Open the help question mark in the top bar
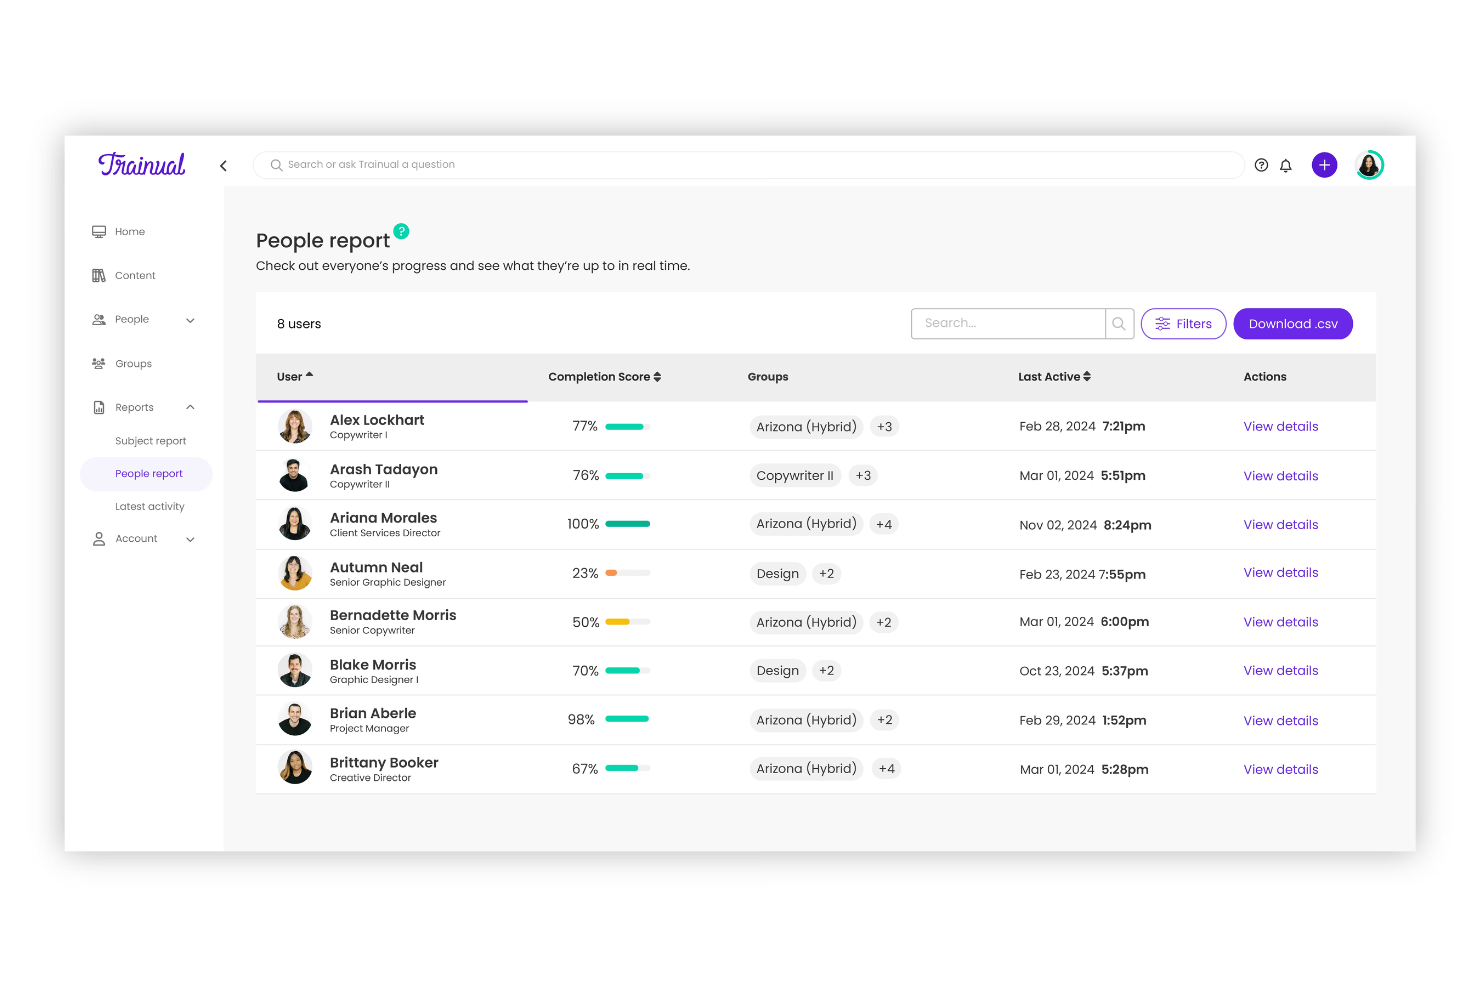Screen dimensions: 1480x987 click(x=1261, y=165)
